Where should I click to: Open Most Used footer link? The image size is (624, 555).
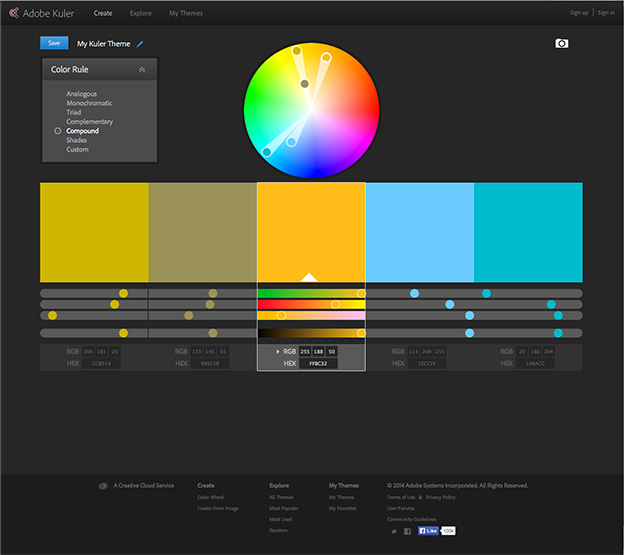point(280,519)
